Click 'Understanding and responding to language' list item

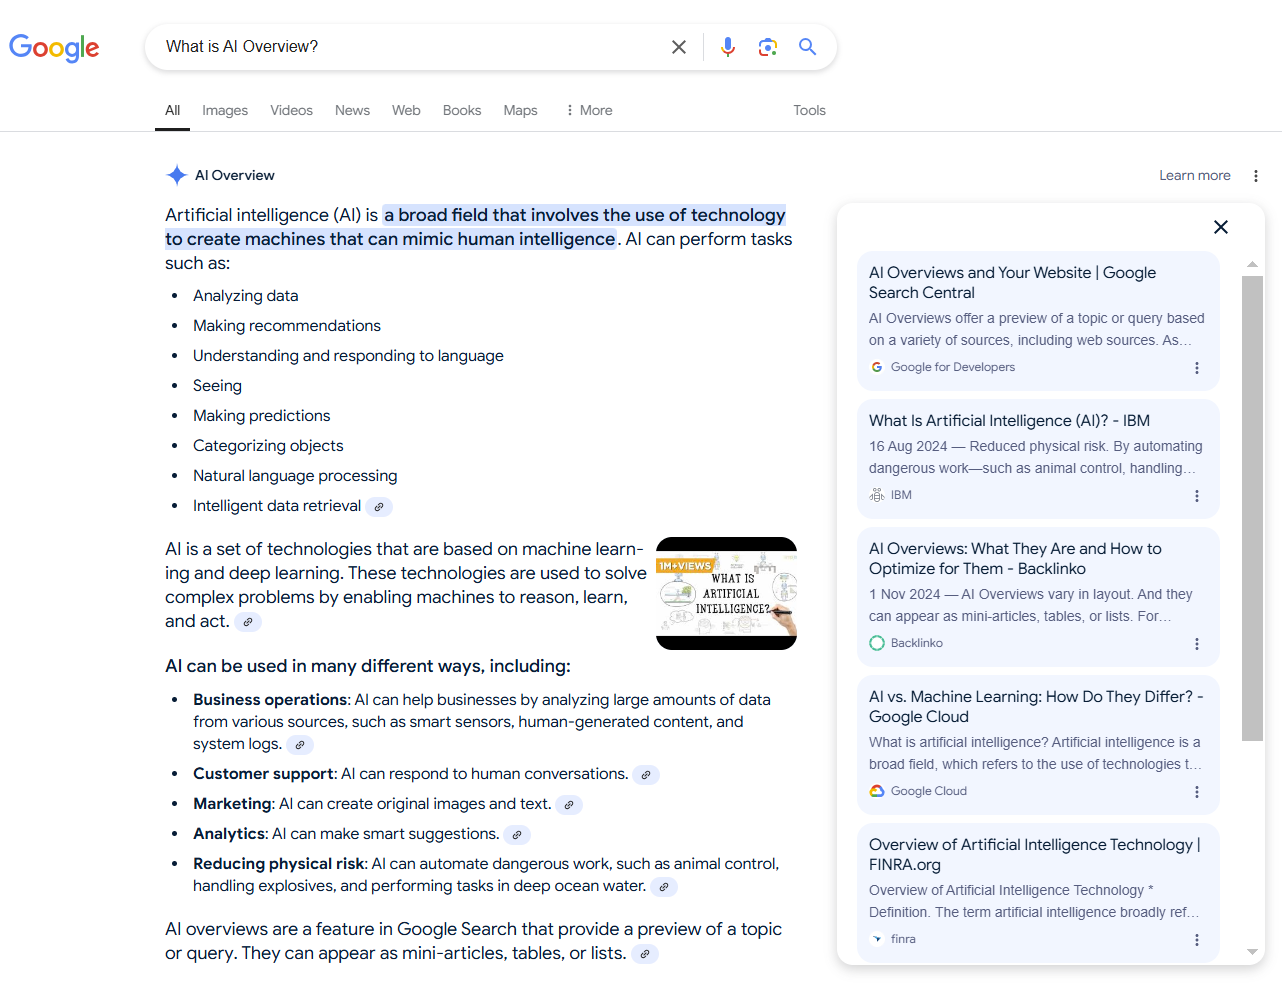(x=348, y=356)
